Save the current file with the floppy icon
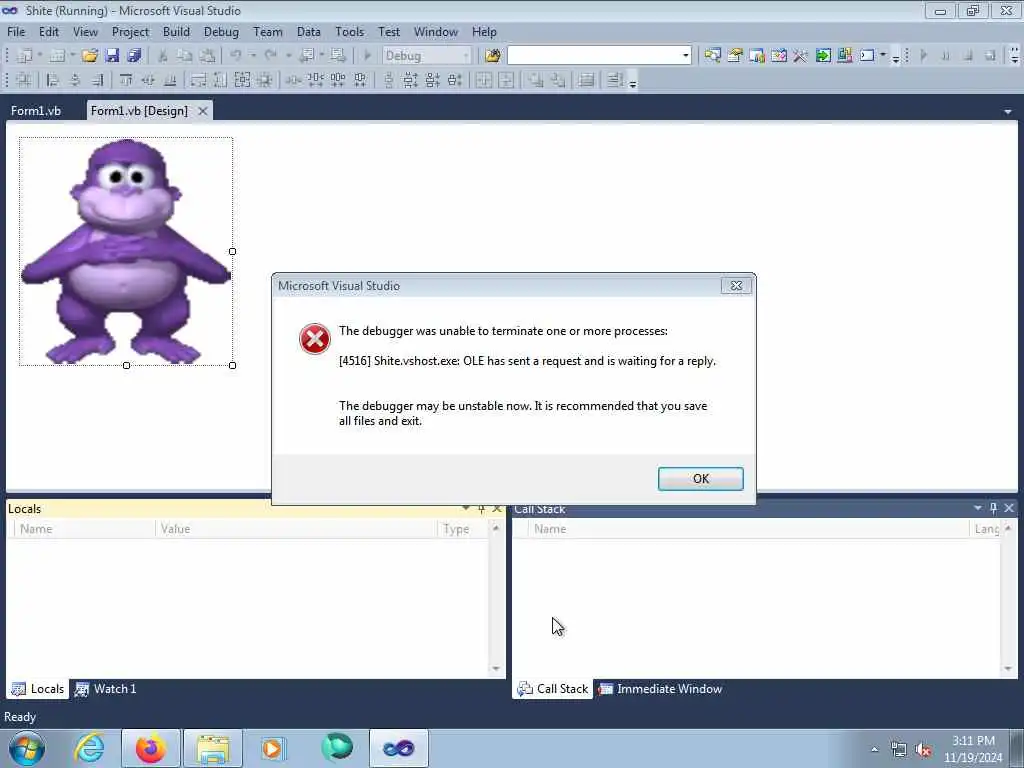This screenshot has width=1024, height=768. tap(112, 56)
